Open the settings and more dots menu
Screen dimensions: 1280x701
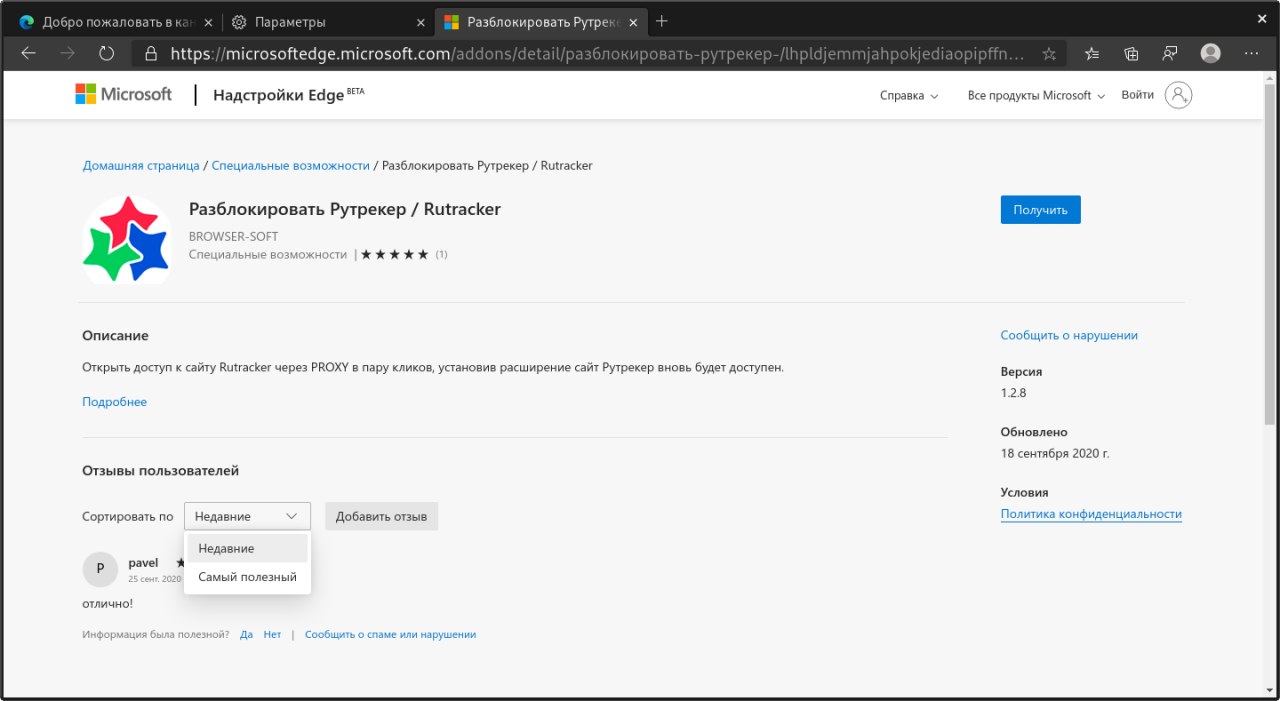click(1253, 54)
